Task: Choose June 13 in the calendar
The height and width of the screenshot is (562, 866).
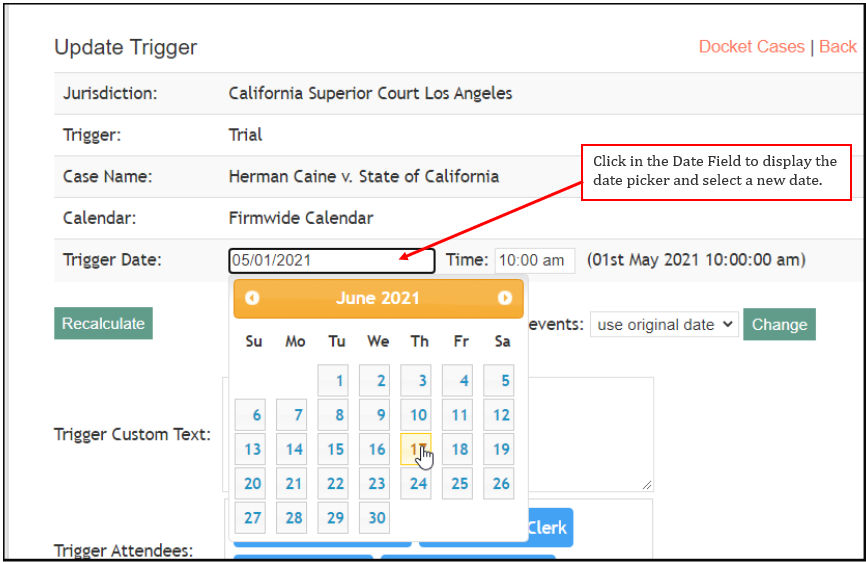Action: [252, 449]
